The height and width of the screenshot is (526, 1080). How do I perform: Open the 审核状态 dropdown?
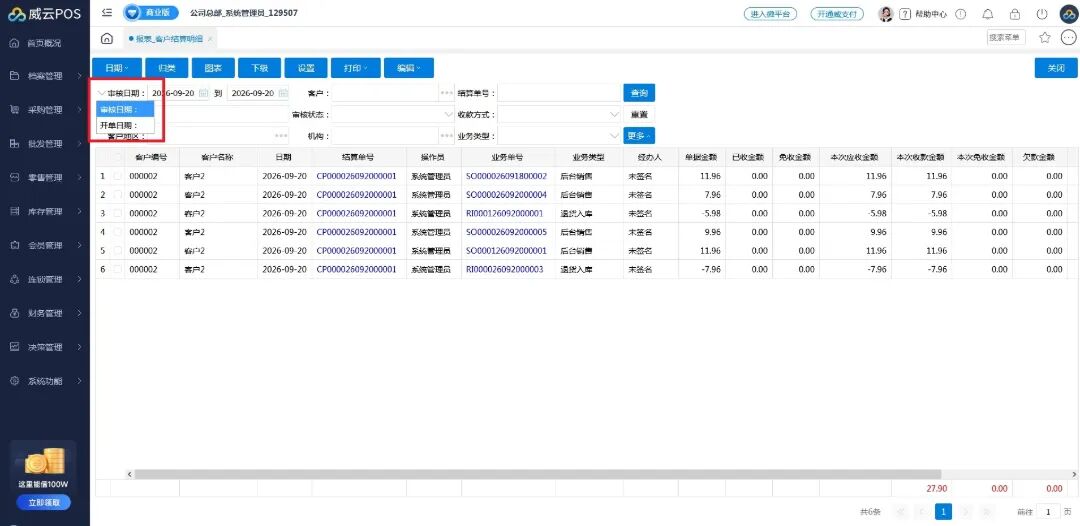click(x=393, y=115)
